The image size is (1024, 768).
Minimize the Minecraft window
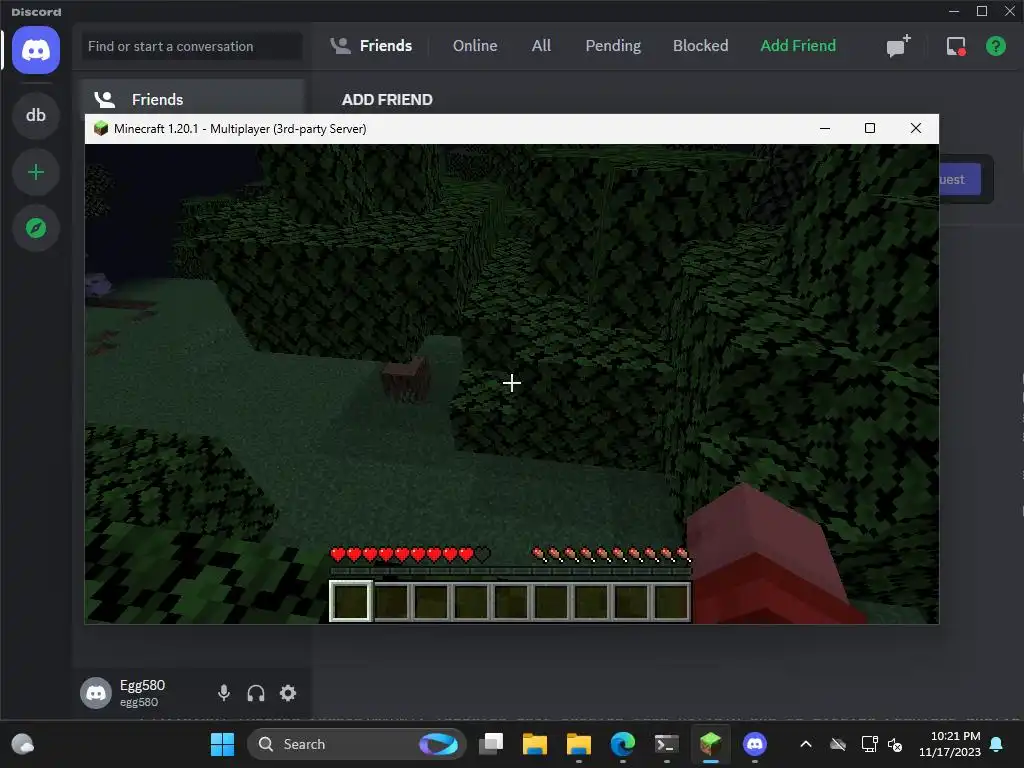click(x=825, y=128)
